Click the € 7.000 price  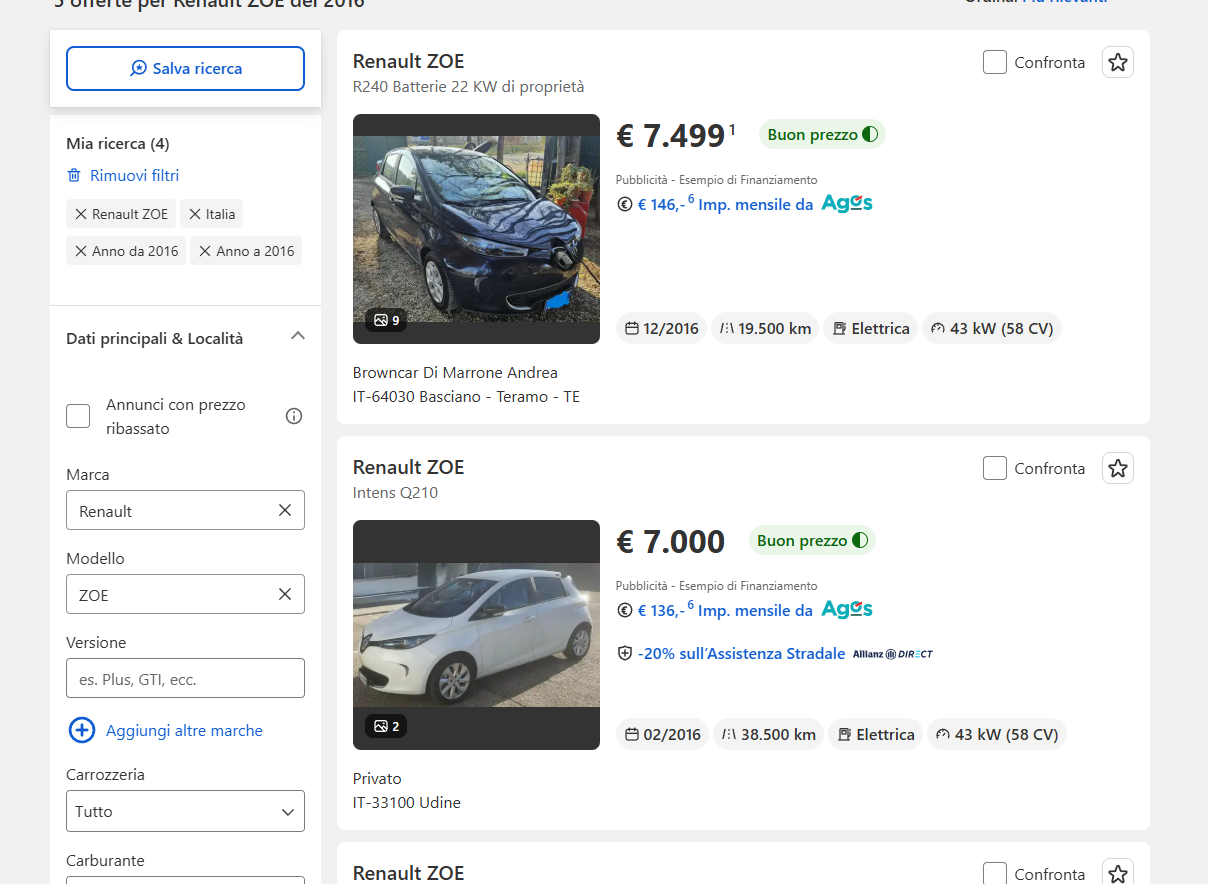671,541
